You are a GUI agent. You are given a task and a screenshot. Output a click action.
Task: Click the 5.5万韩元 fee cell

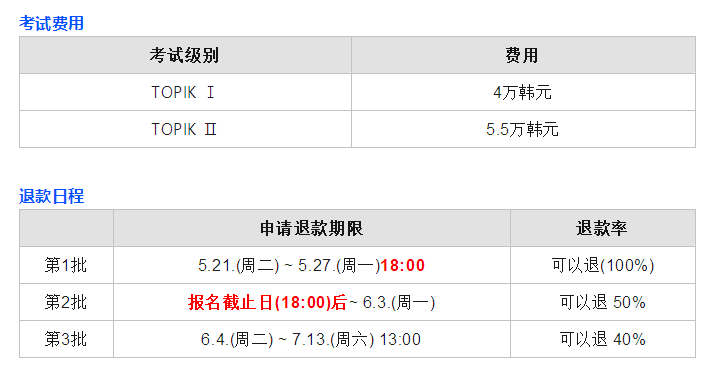pos(523,129)
